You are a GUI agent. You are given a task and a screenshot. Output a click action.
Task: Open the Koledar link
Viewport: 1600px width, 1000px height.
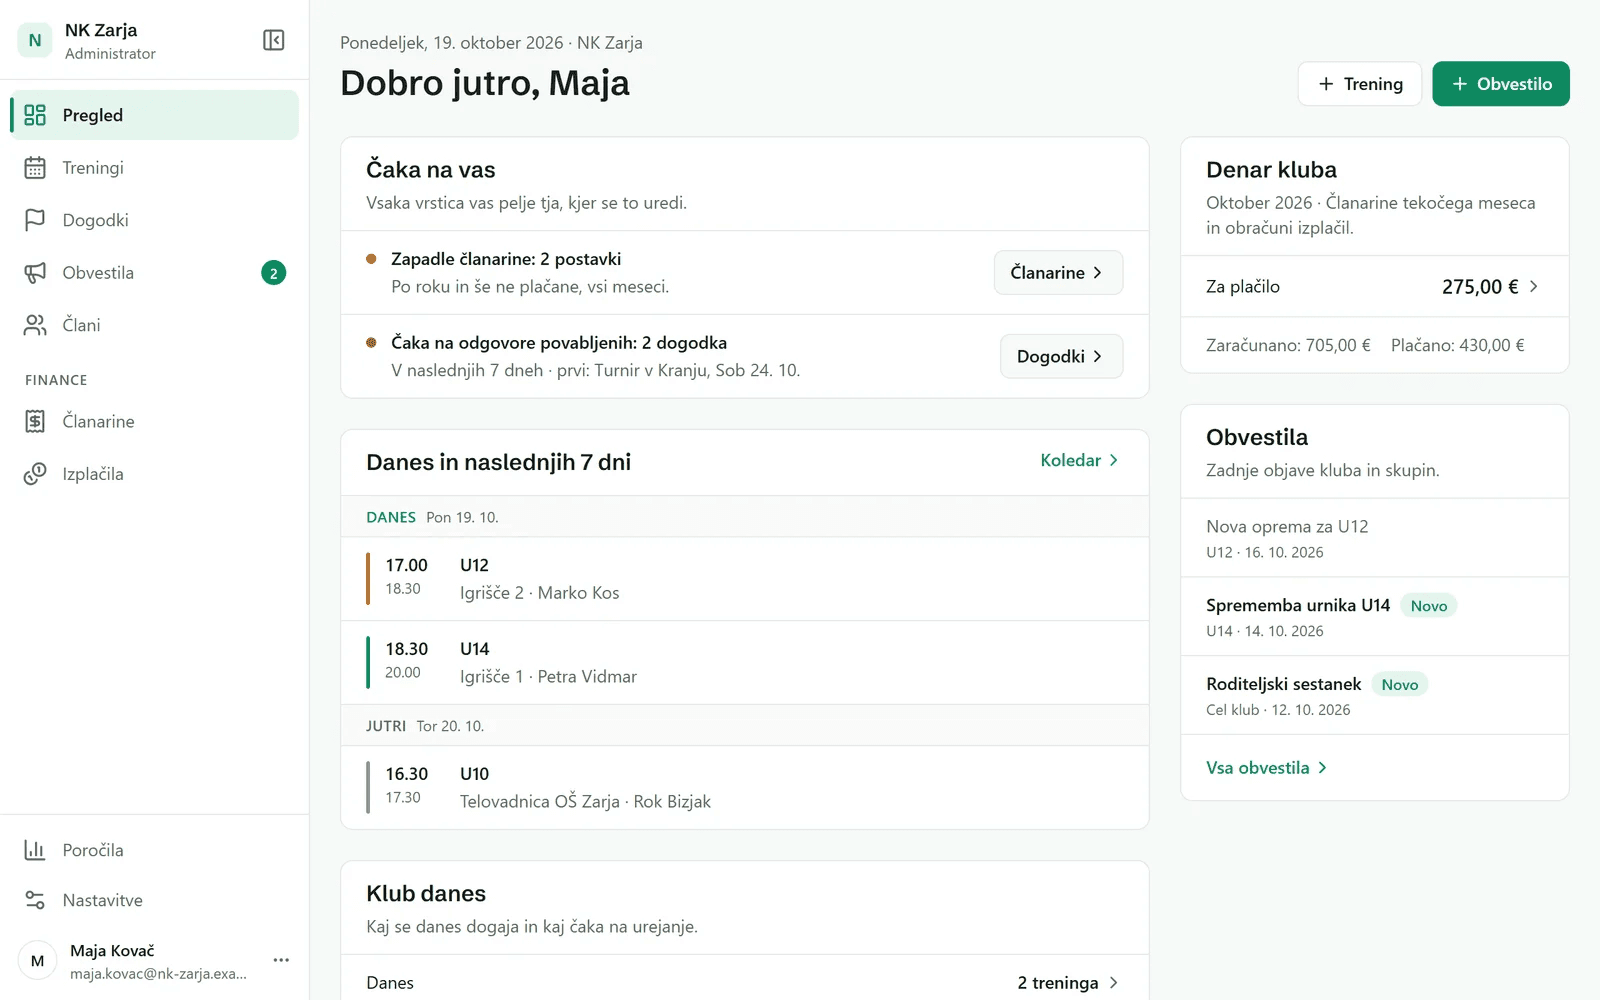pyautogui.click(x=1079, y=460)
